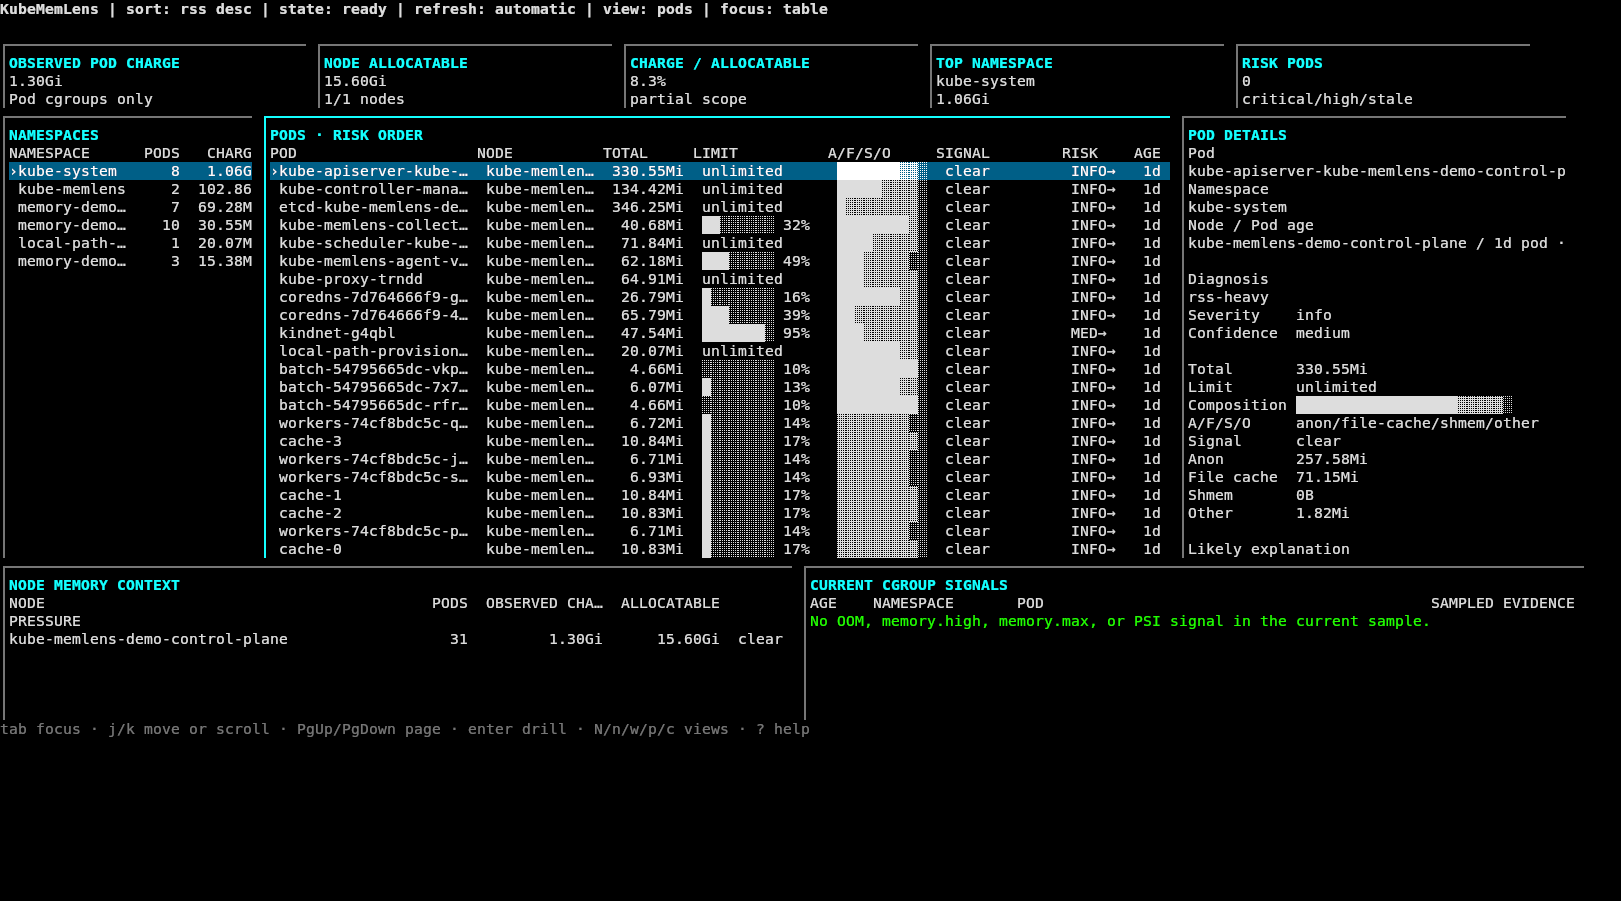
Task: Click the TOTAL column header in pods table
Action: click(625, 153)
